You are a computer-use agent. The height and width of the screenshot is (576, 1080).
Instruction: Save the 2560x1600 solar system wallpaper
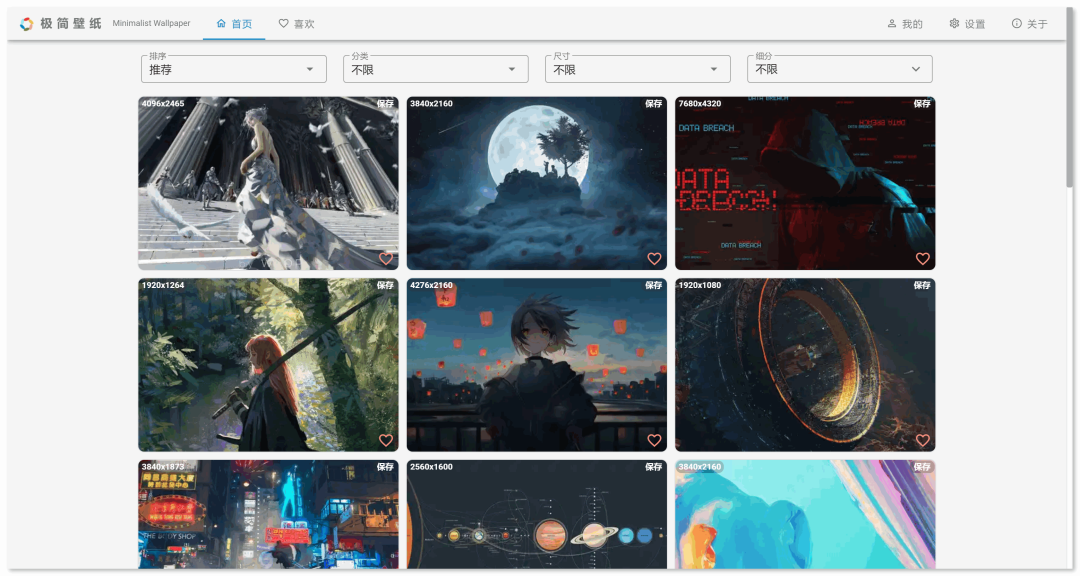(x=654, y=466)
